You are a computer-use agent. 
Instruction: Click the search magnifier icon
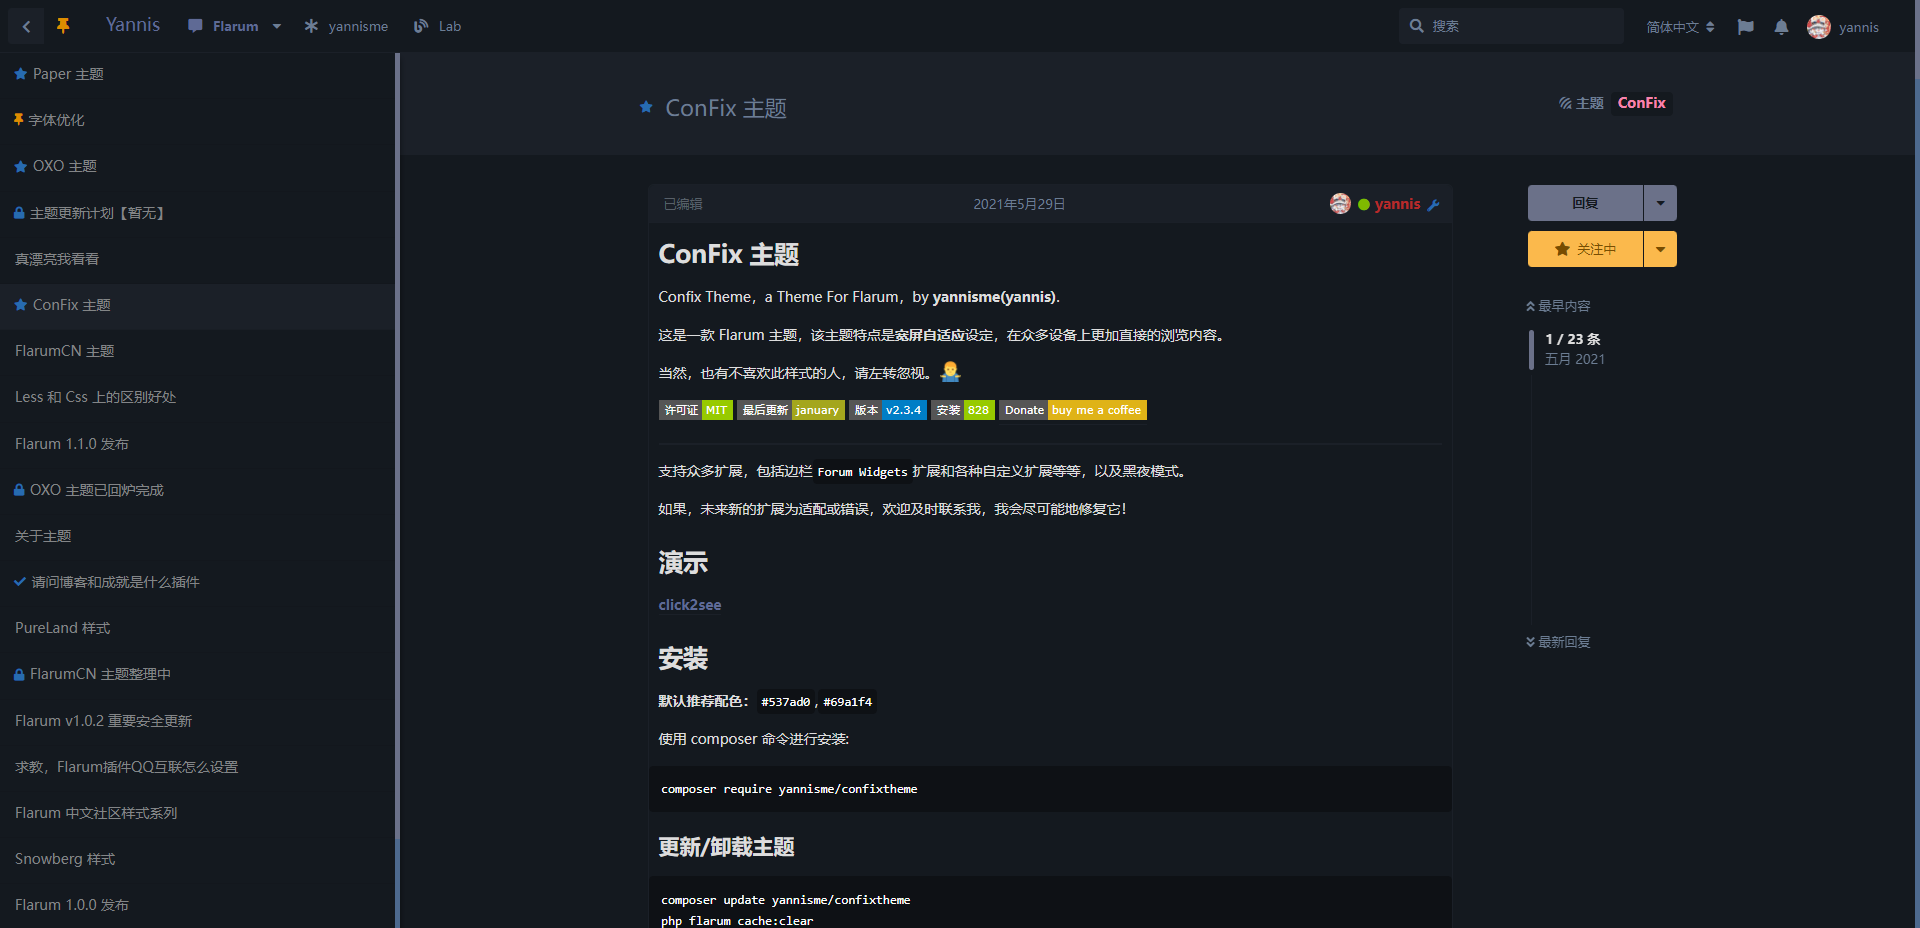coord(1417,26)
